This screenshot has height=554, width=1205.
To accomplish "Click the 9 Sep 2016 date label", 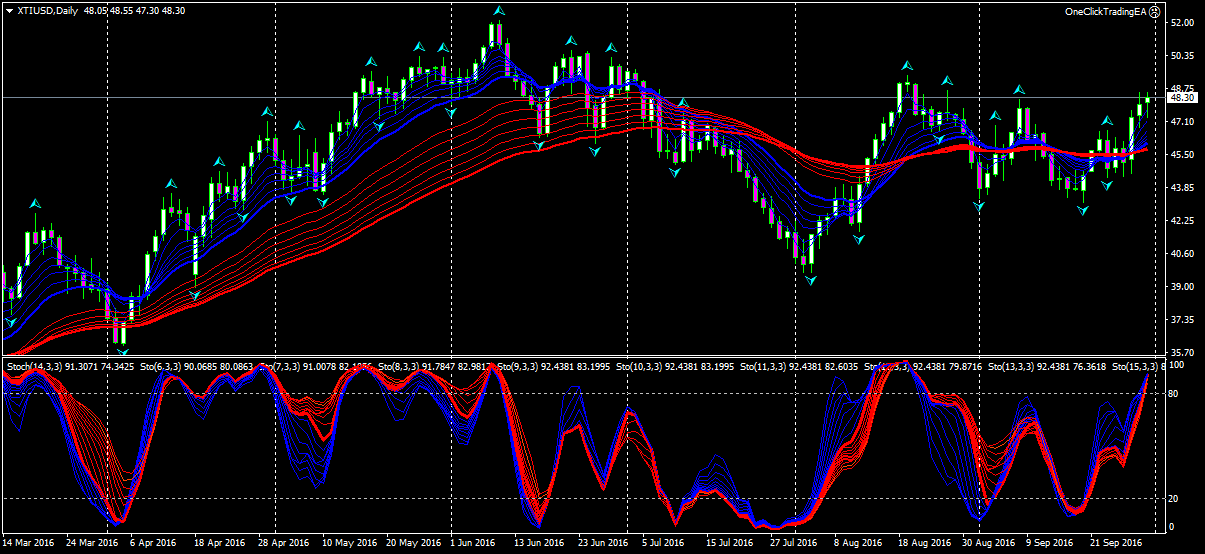I will (1051, 543).
